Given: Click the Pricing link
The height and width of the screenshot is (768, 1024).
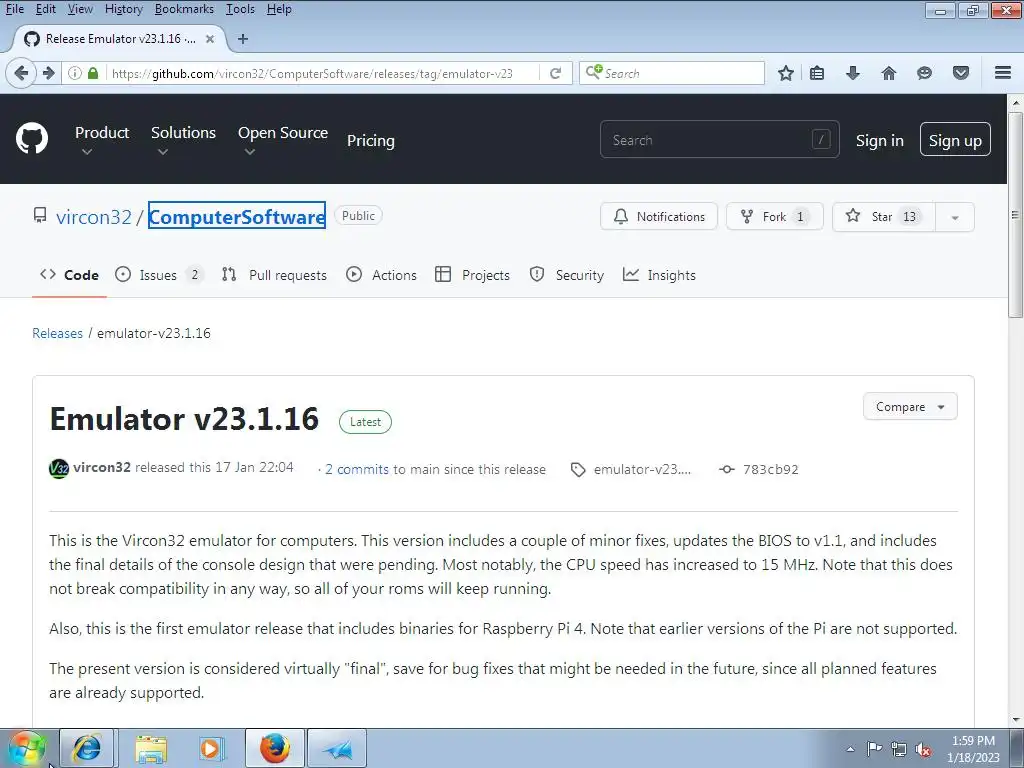Looking at the screenshot, I should pos(370,140).
